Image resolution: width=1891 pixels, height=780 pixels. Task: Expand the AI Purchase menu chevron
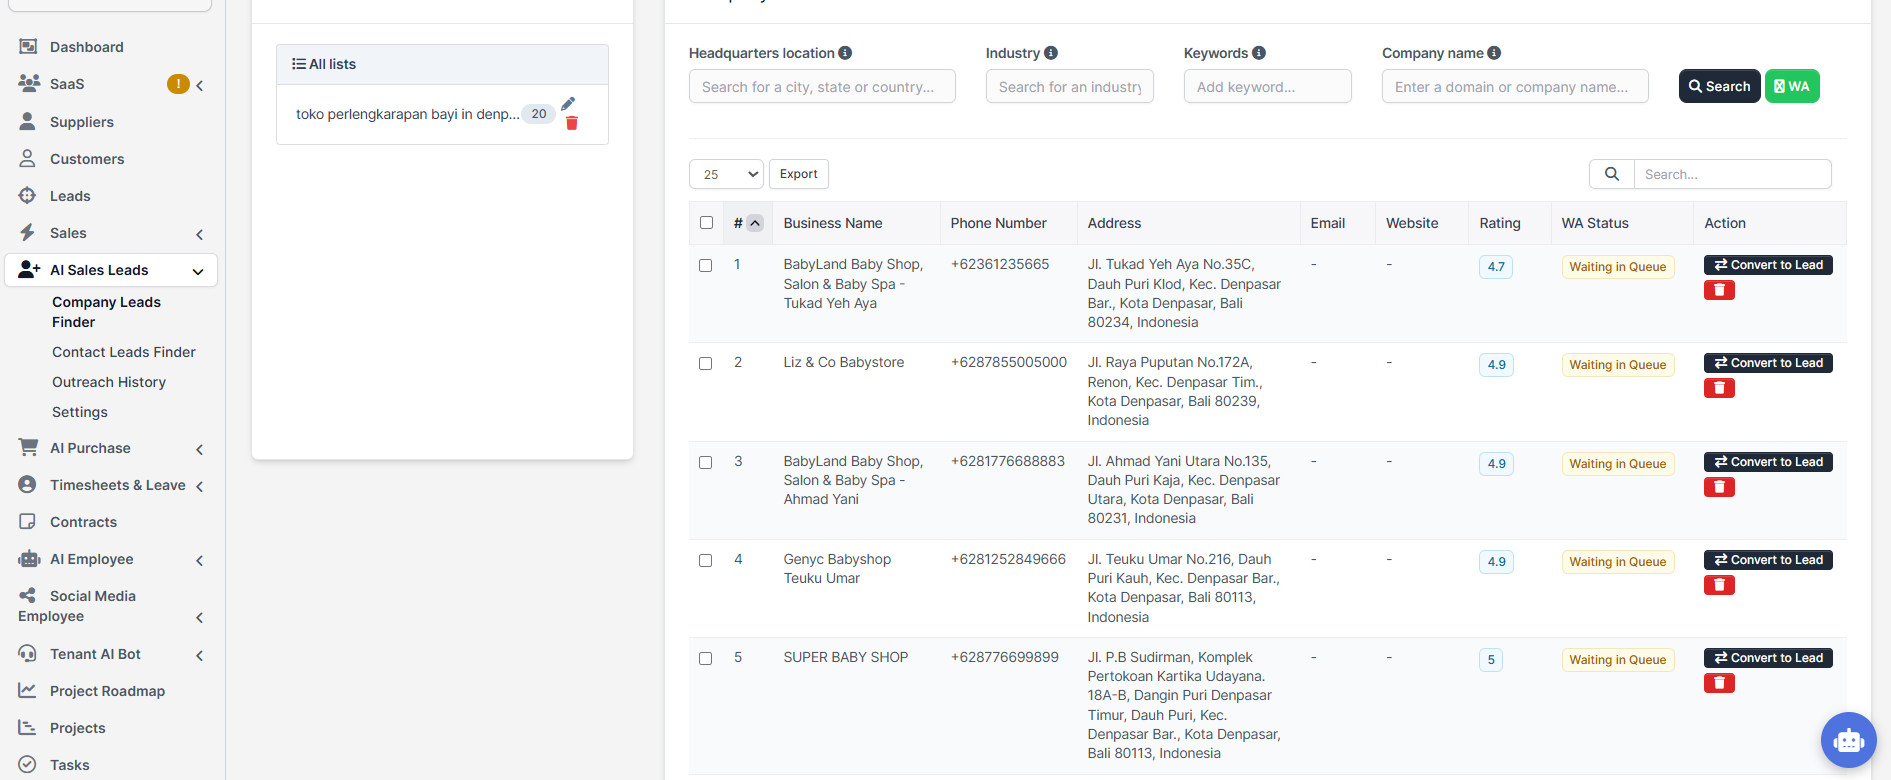[200, 450]
